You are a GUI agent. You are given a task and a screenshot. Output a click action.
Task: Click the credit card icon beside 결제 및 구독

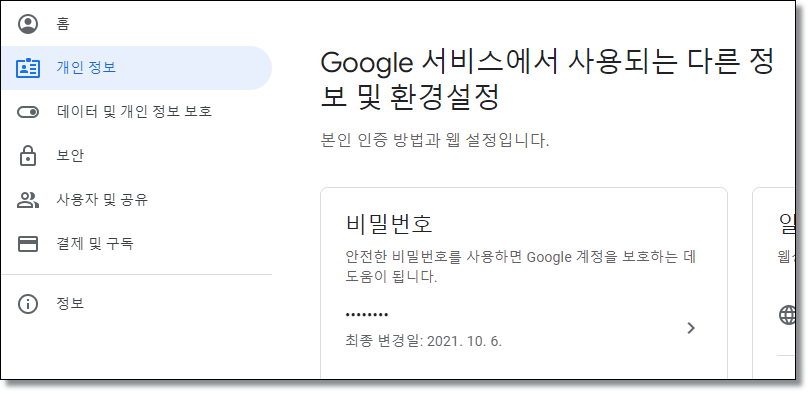tap(28, 244)
